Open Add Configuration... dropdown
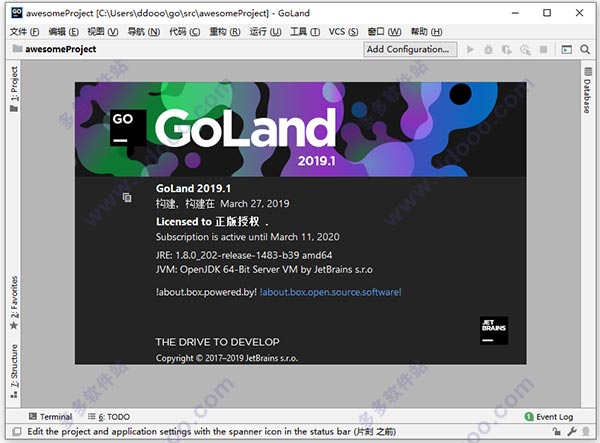Viewport: 600px width, 443px height. click(410, 49)
